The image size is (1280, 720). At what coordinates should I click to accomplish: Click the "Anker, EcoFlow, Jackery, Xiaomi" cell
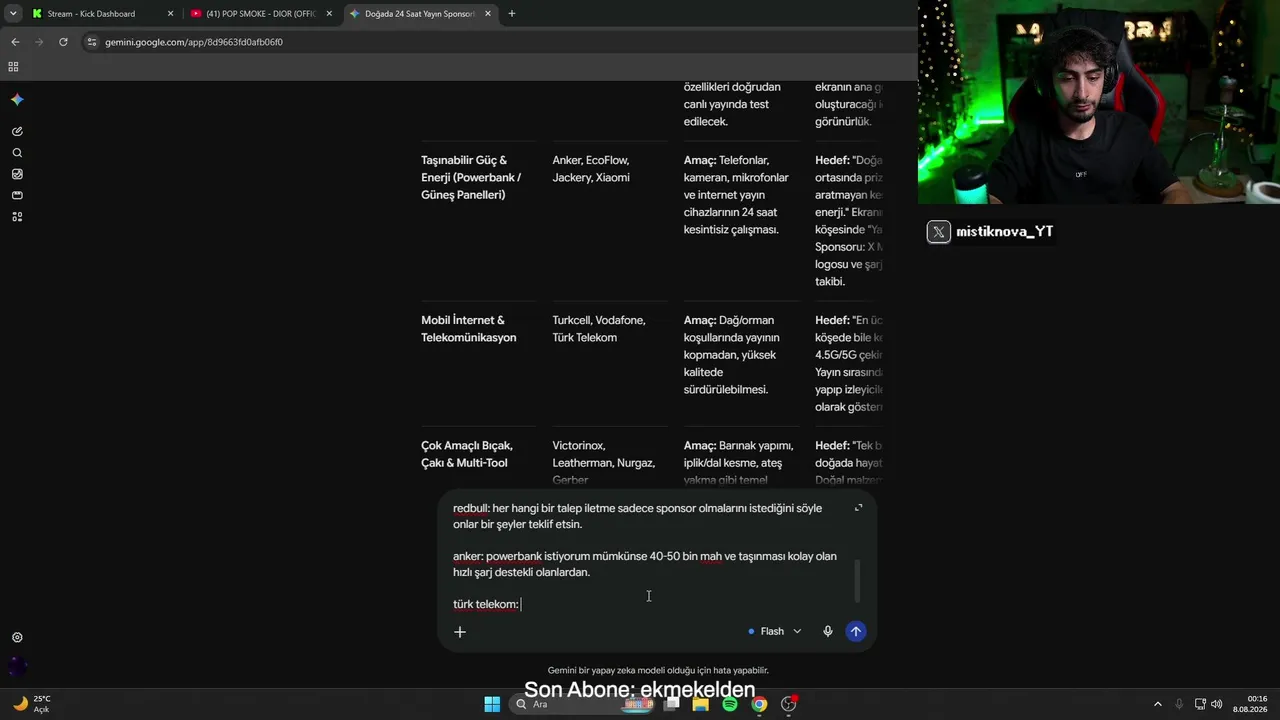(591, 169)
